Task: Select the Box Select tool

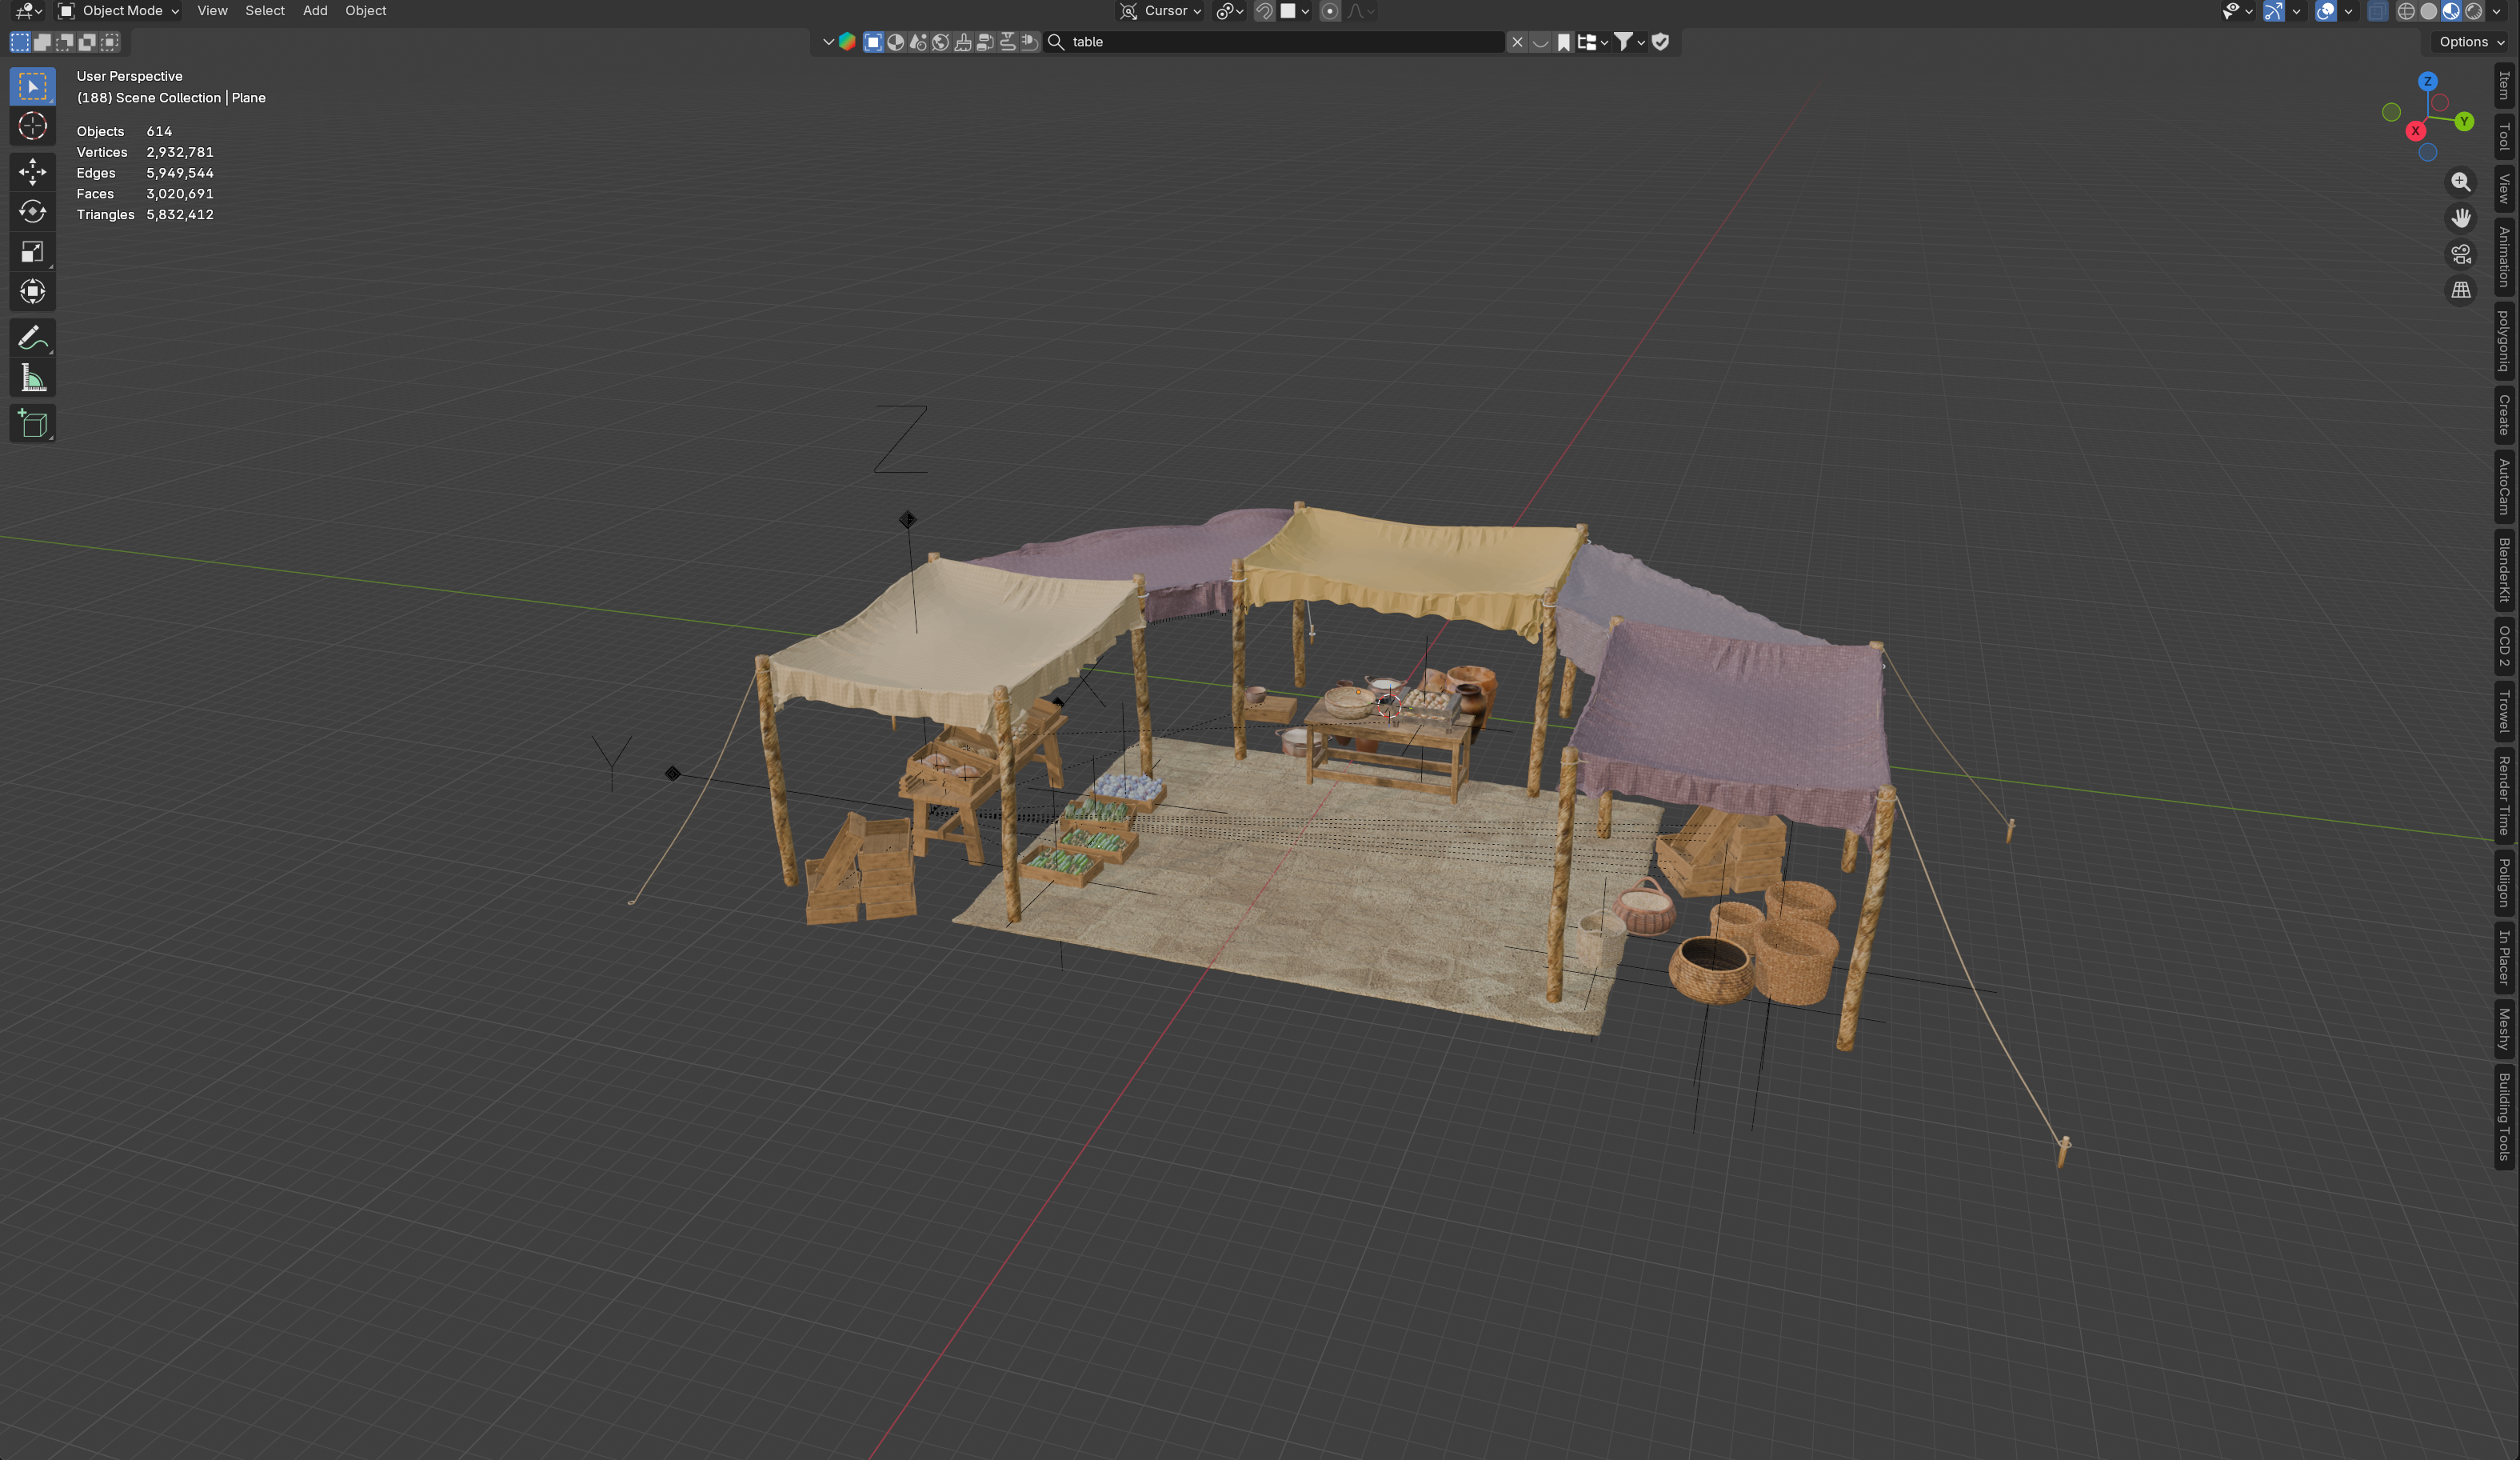Action: click(x=32, y=86)
